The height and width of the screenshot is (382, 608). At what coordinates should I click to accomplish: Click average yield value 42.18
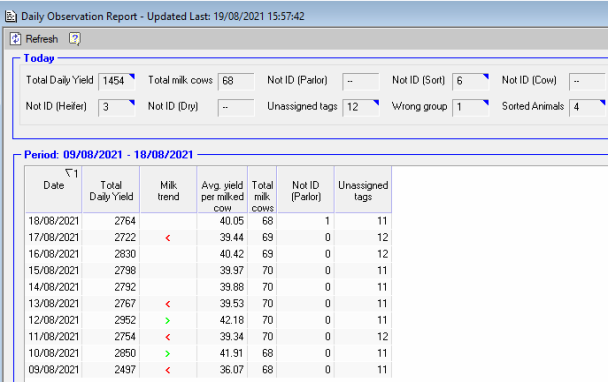click(231, 320)
